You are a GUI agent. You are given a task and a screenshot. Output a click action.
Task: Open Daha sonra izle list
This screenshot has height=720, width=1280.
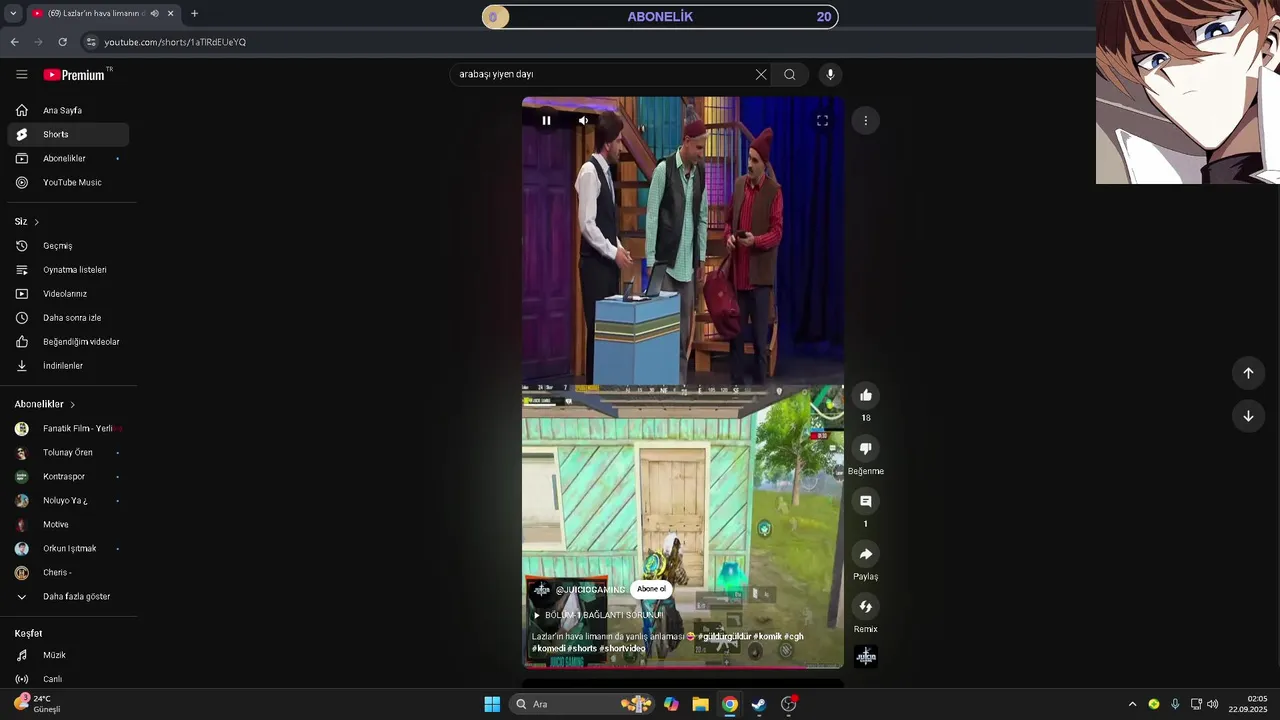pyautogui.click(x=68, y=318)
